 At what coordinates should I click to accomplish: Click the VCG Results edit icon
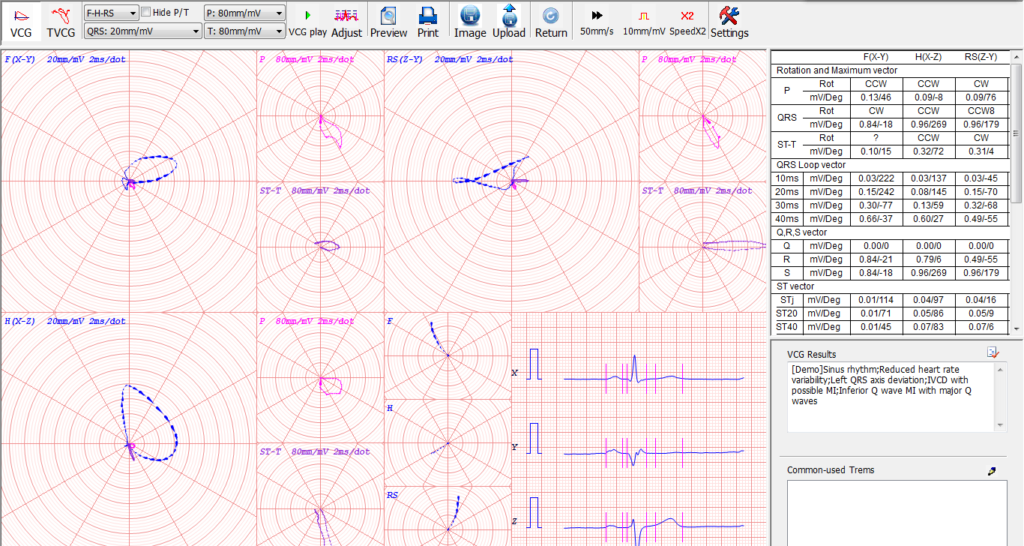[992, 352]
